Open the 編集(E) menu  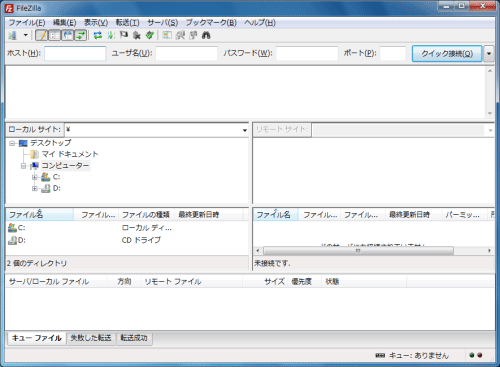click(x=65, y=23)
